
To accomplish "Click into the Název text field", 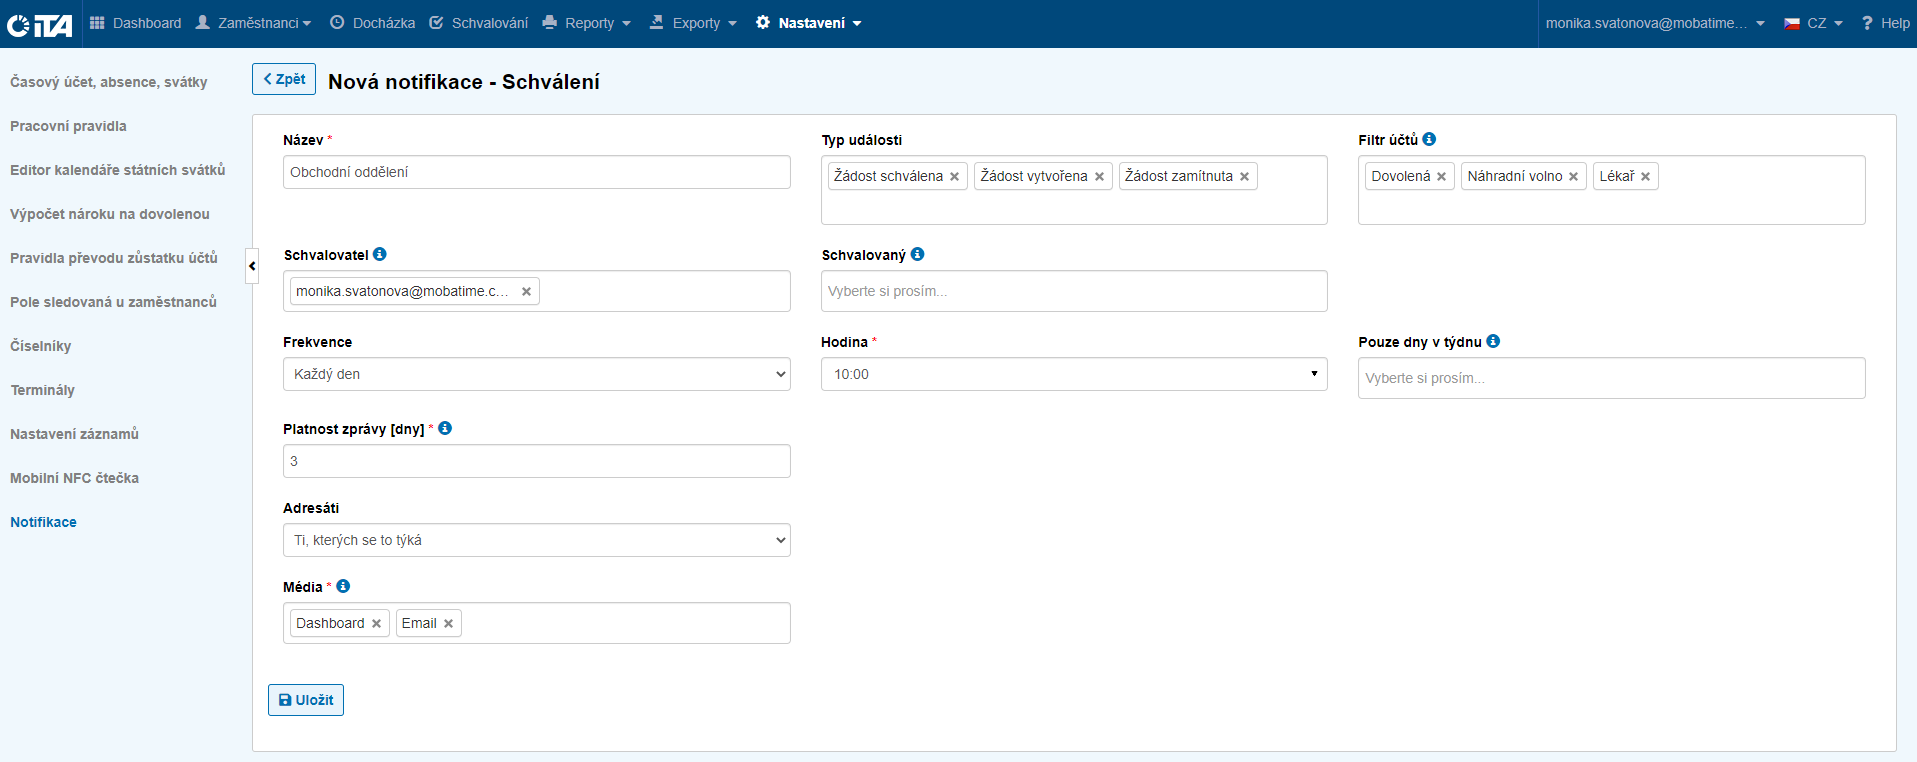I will pyautogui.click(x=536, y=172).
